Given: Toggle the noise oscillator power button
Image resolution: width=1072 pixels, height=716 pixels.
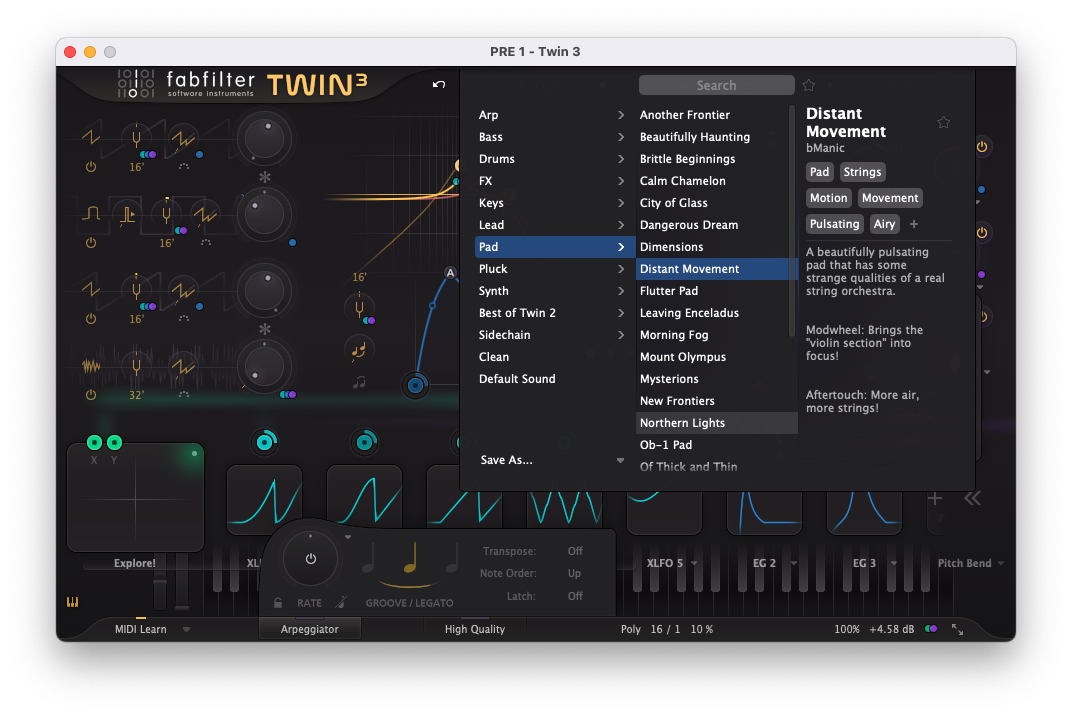Looking at the screenshot, I should tap(91, 395).
